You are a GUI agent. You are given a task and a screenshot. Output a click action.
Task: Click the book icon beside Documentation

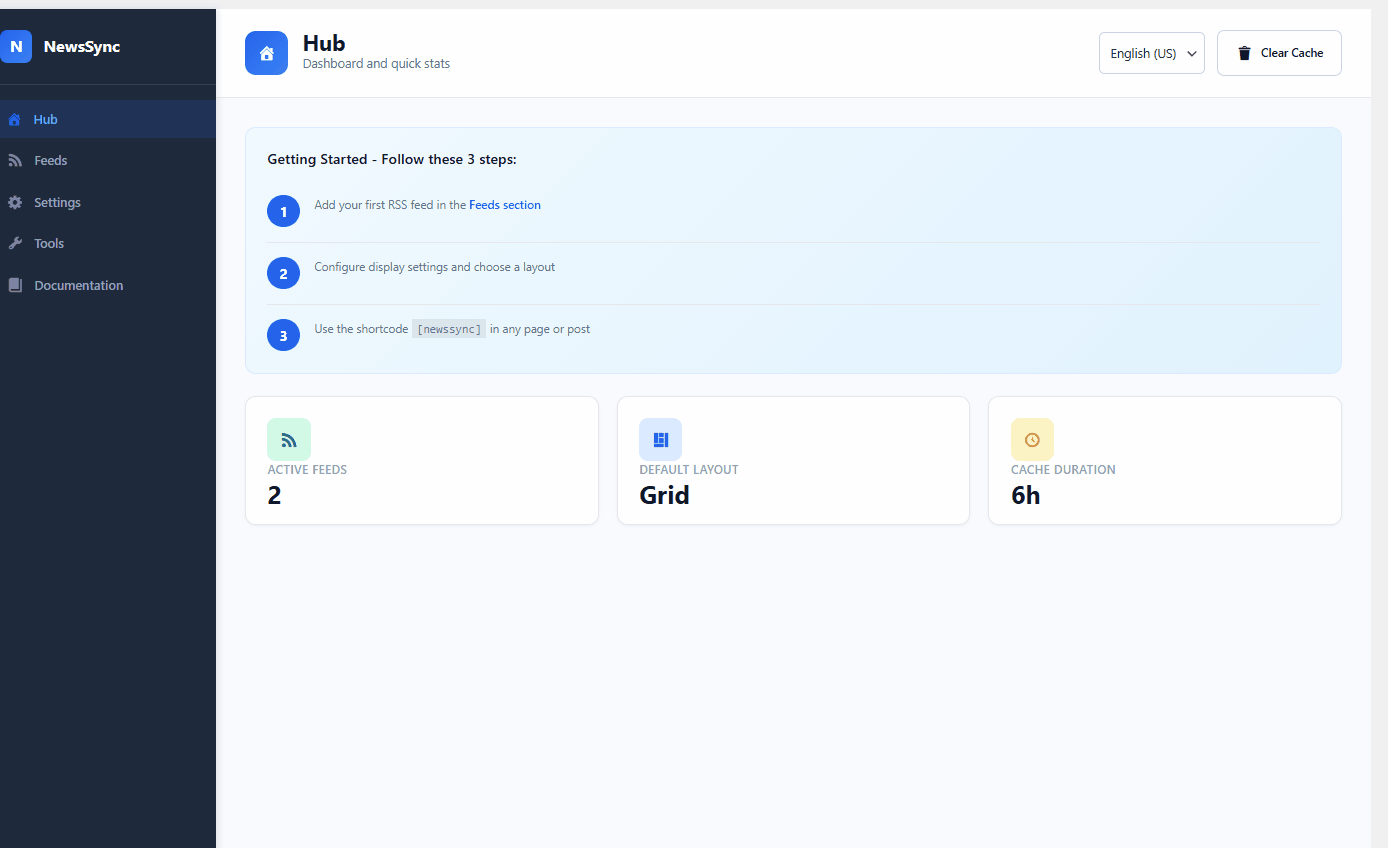16,285
